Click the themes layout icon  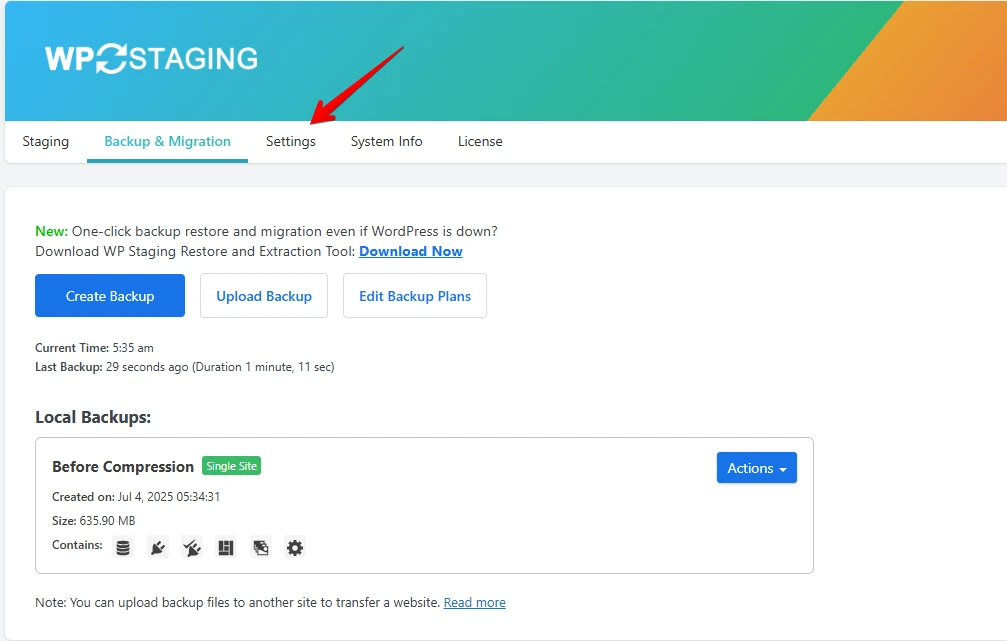click(225, 547)
